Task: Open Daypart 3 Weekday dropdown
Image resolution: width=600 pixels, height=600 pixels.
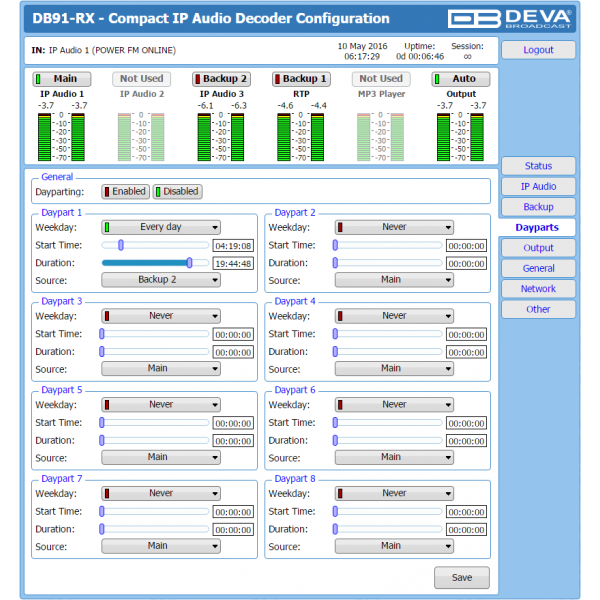Action: (161, 316)
